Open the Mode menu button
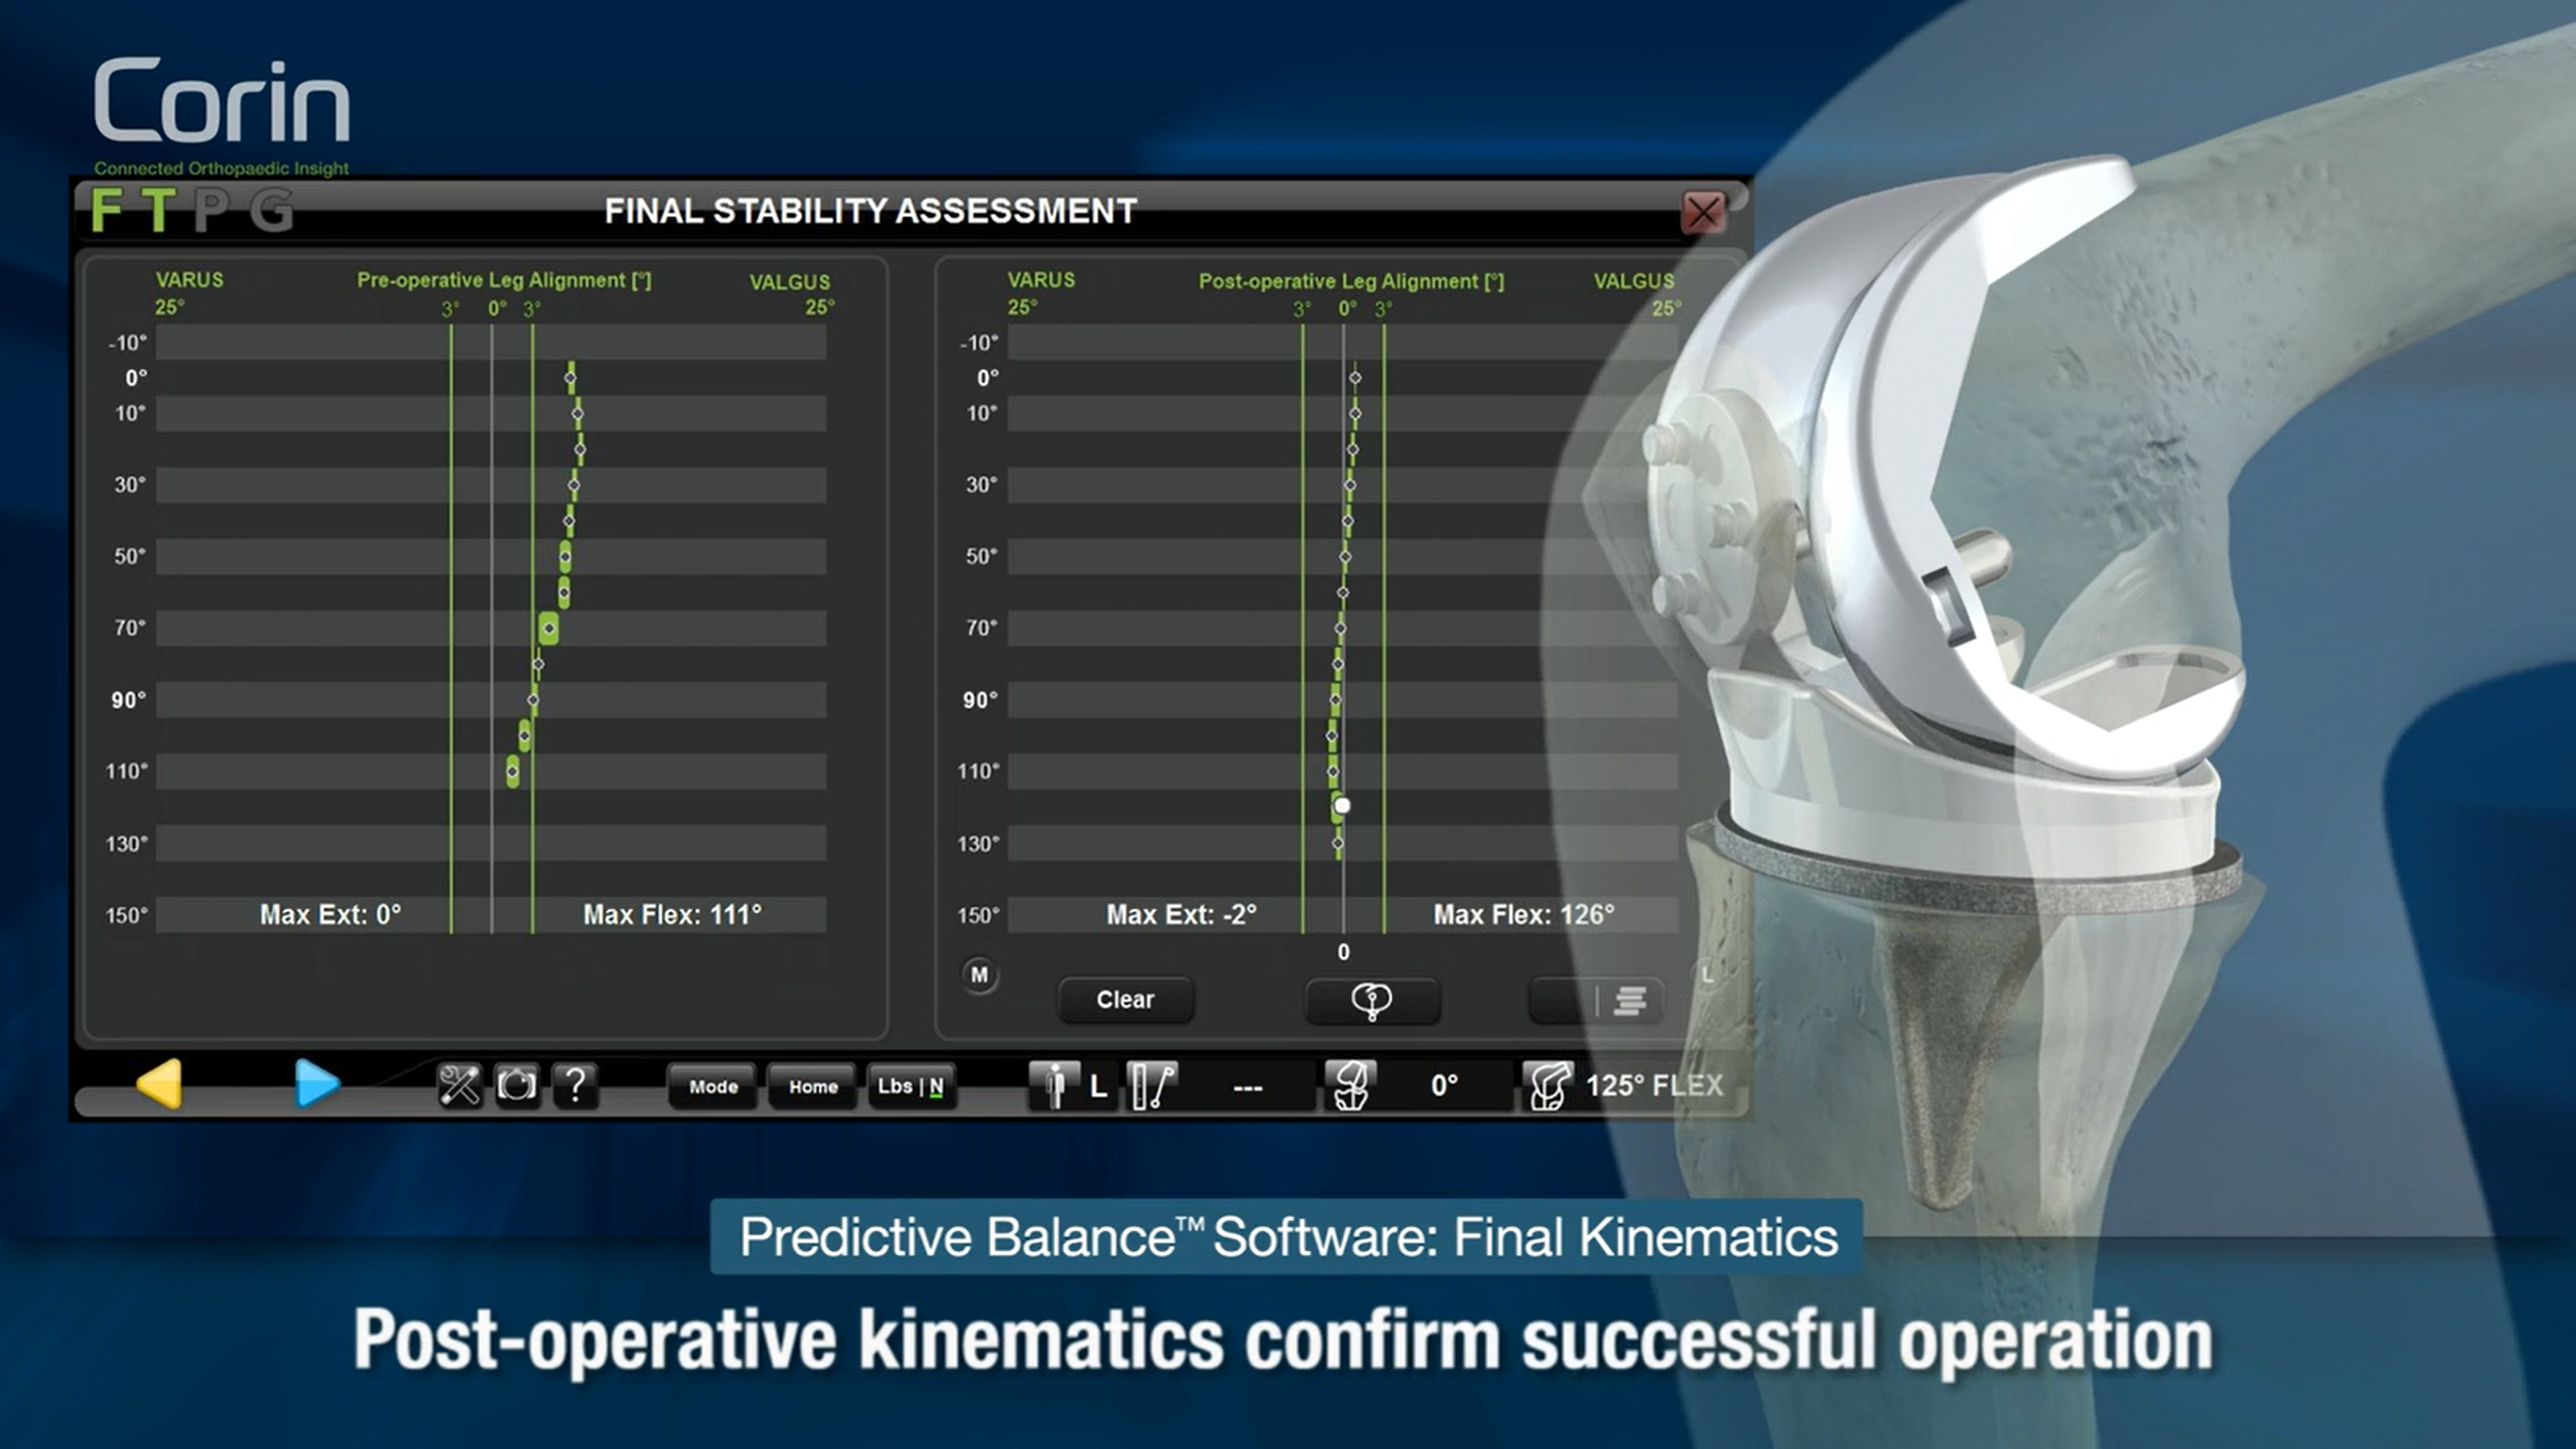This screenshot has height=1449, width=2576. tap(713, 1086)
